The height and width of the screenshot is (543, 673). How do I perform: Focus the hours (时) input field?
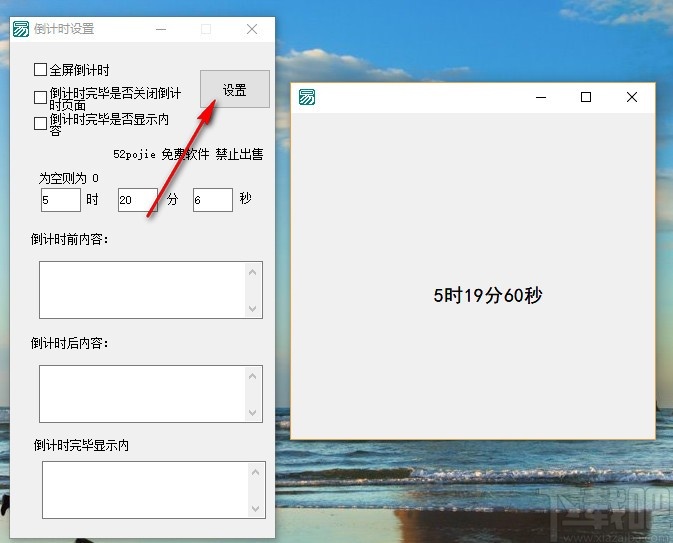tap(61, 200)
